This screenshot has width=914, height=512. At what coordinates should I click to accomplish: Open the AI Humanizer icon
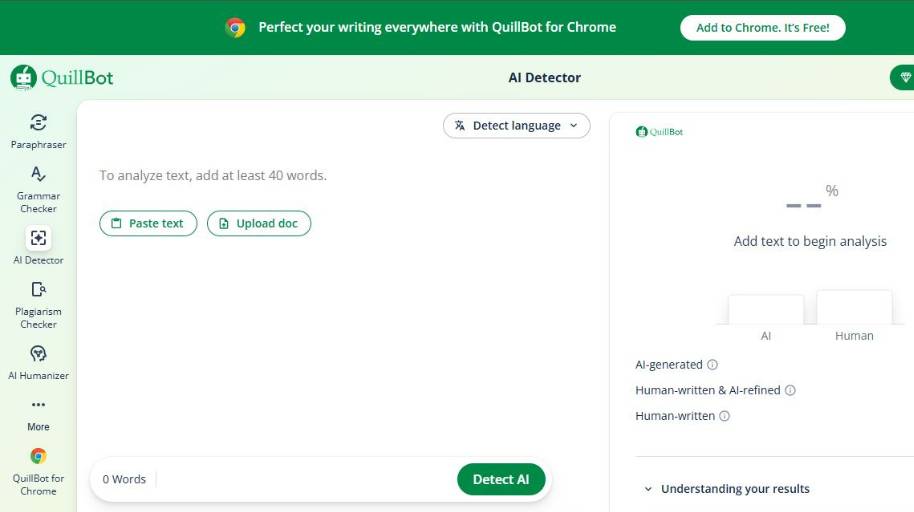pyautogui.click(x=38, y=354)
